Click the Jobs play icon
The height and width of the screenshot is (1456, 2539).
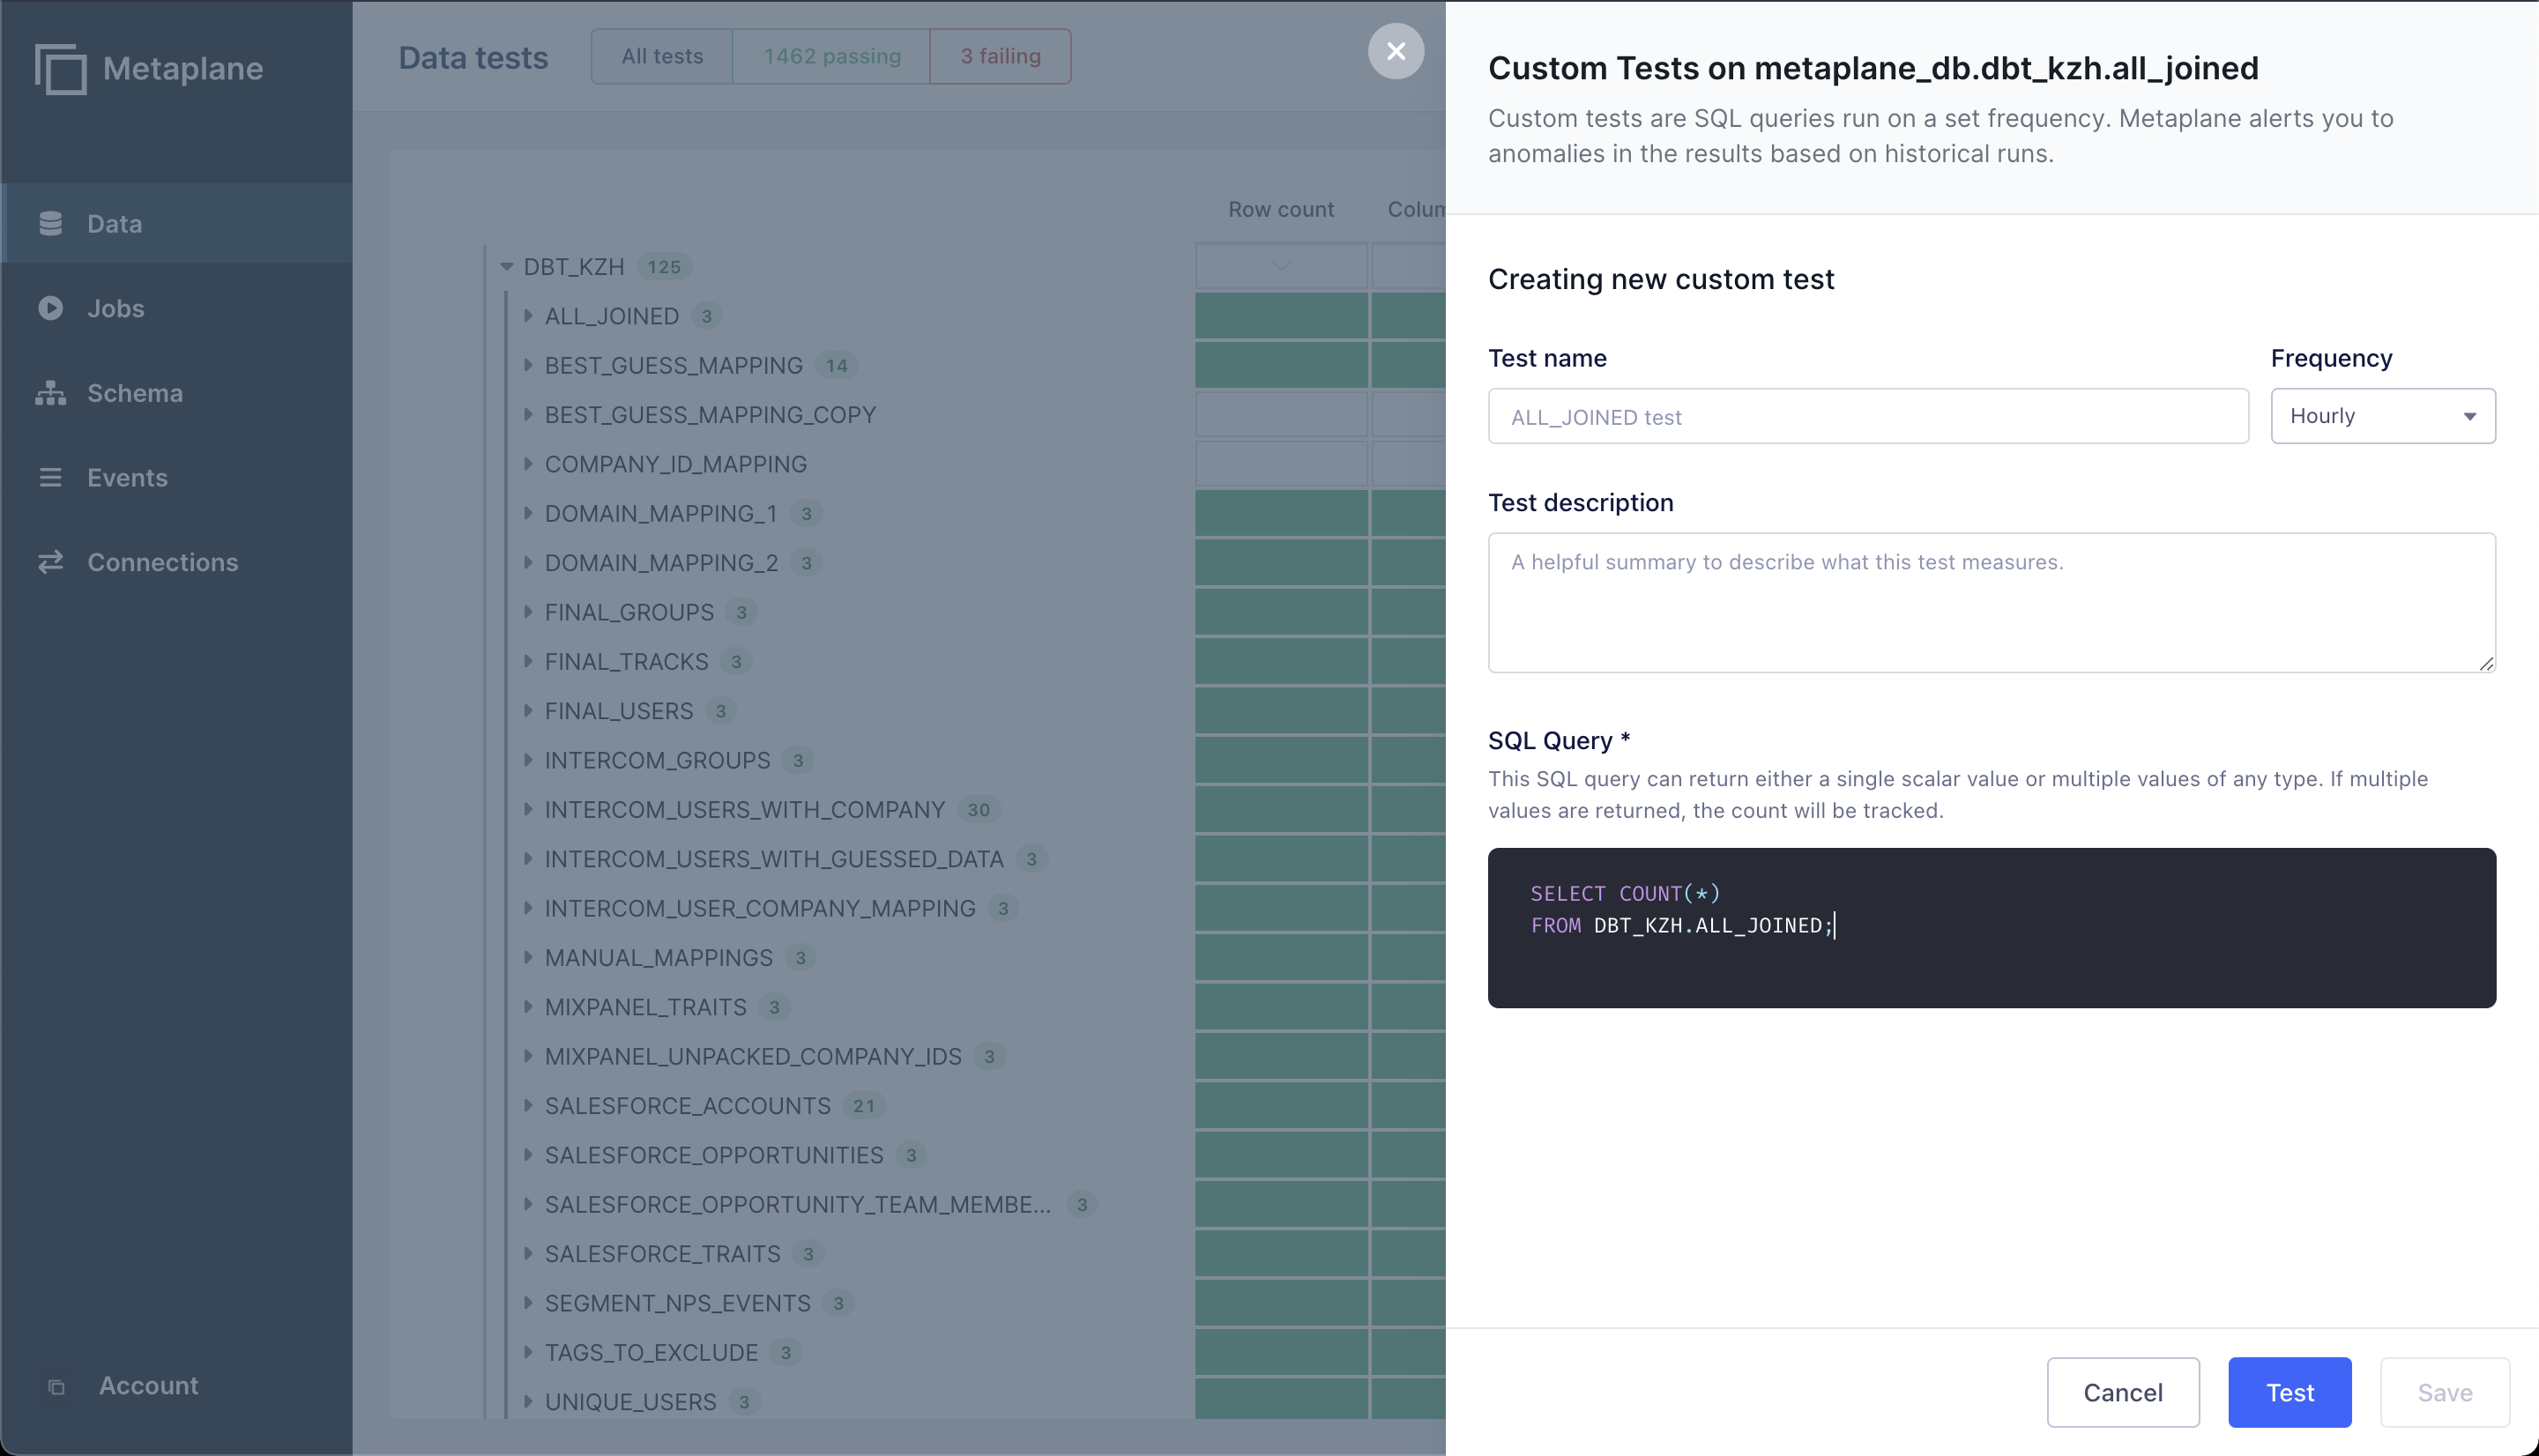pyautogui.click(x=50, y=308)
